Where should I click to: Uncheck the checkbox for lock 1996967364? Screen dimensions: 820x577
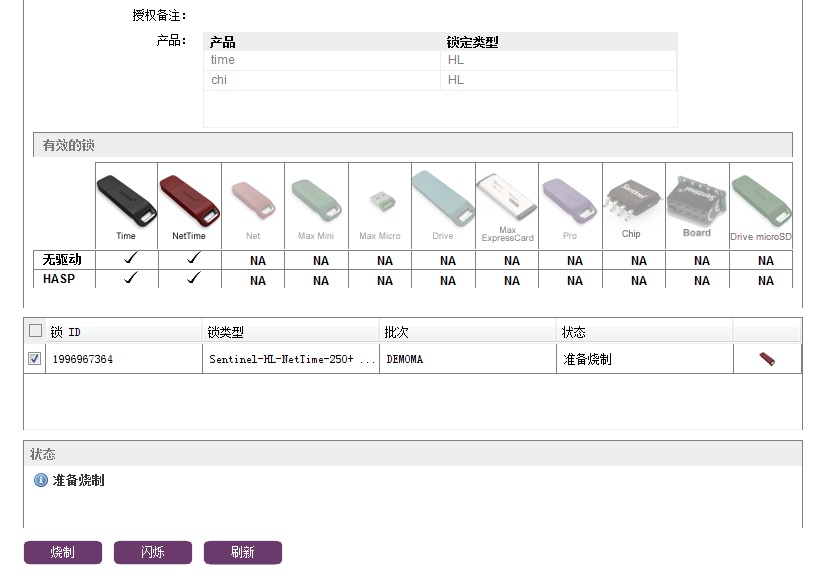[x=36, y=359]
